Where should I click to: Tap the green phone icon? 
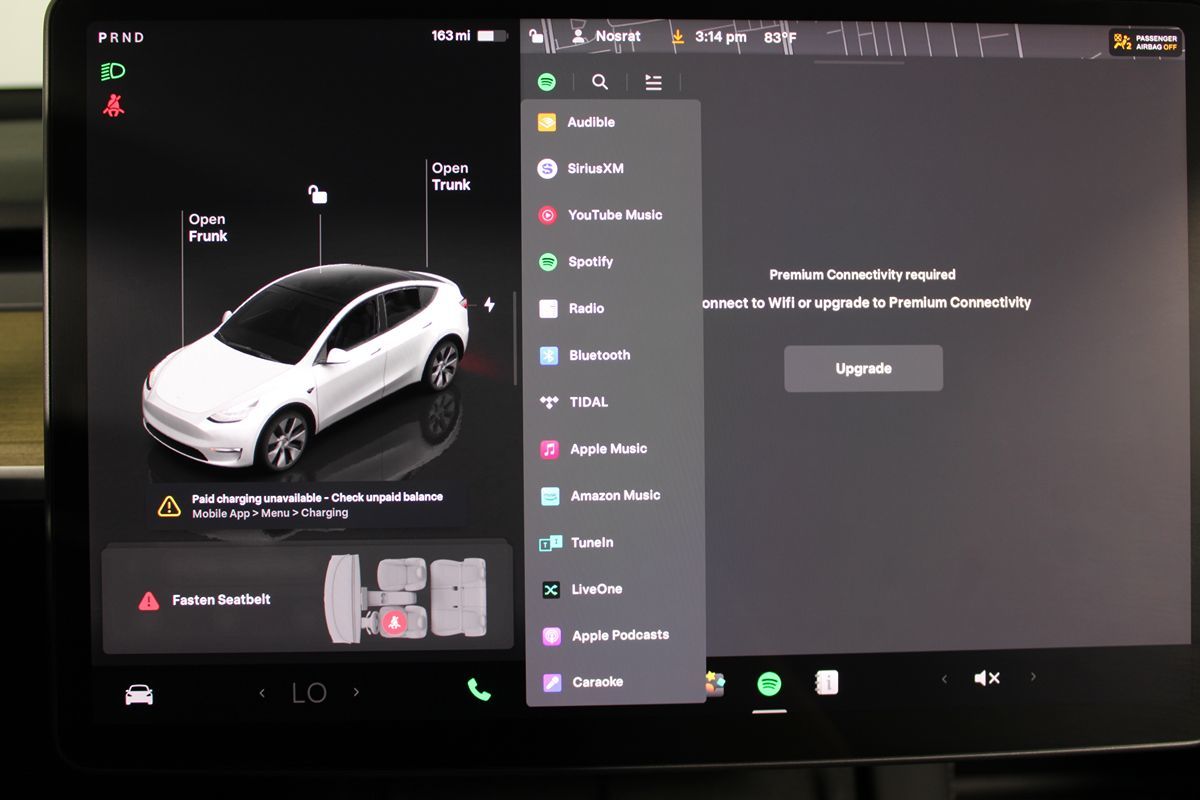[479, 690]
